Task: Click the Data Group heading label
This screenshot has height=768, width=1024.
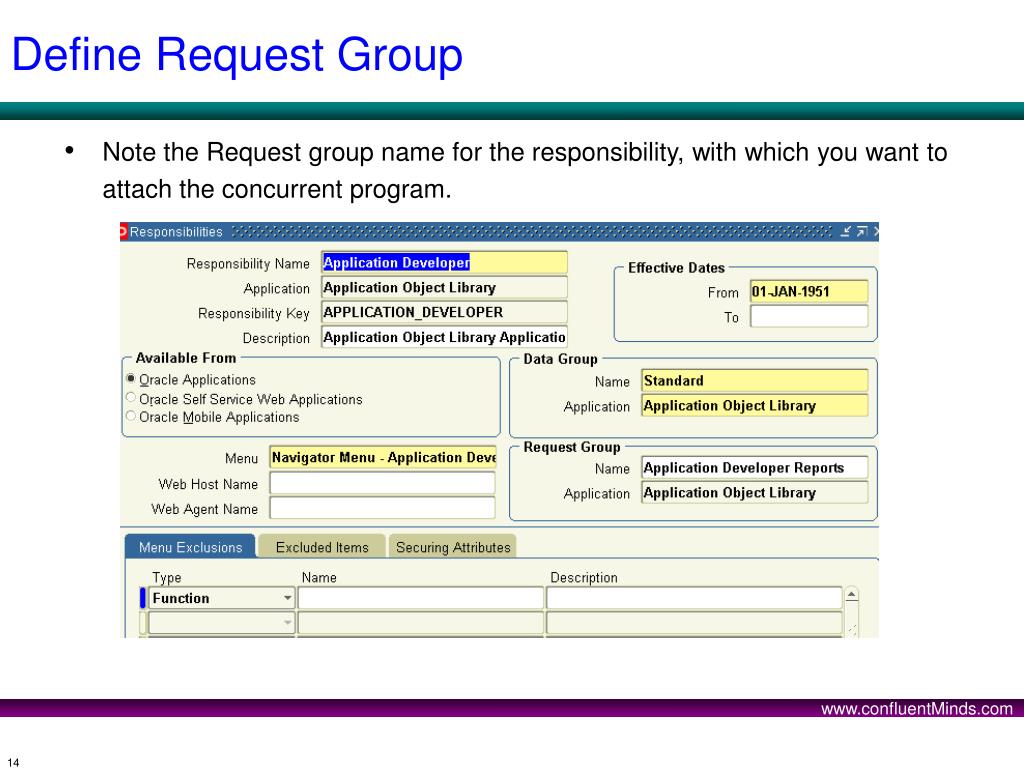Action: (560, 359)
